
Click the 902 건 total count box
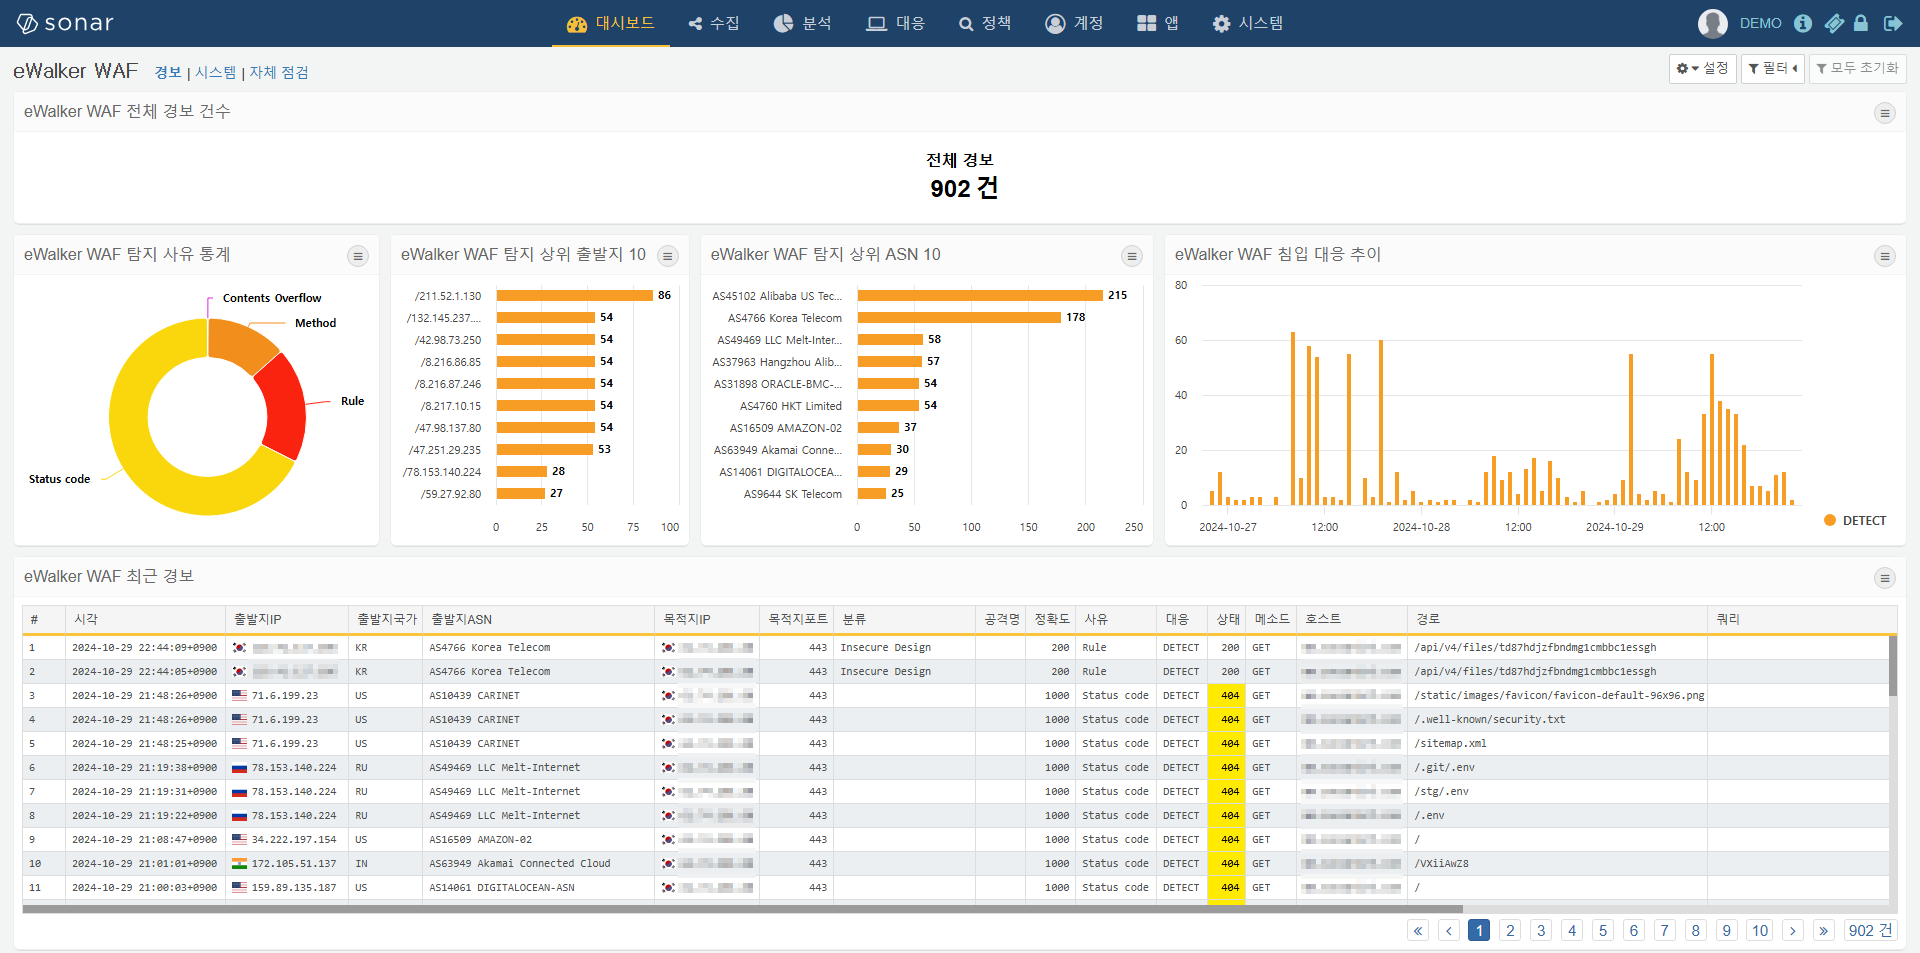[1870, 930]
